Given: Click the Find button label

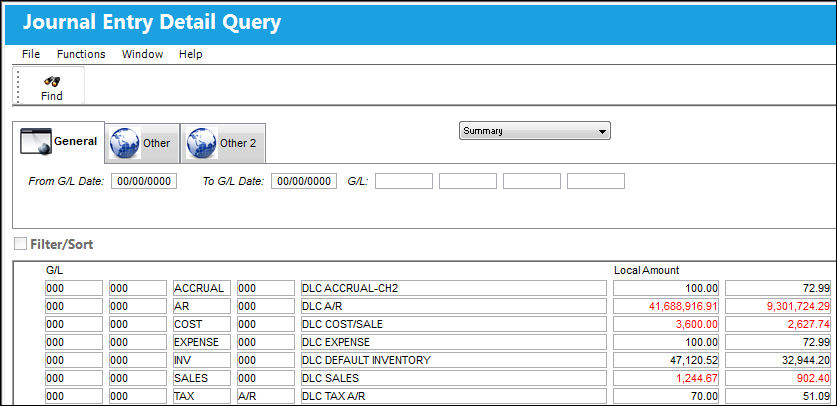Looking at the screenshot, I should click(x=52, y=96).
